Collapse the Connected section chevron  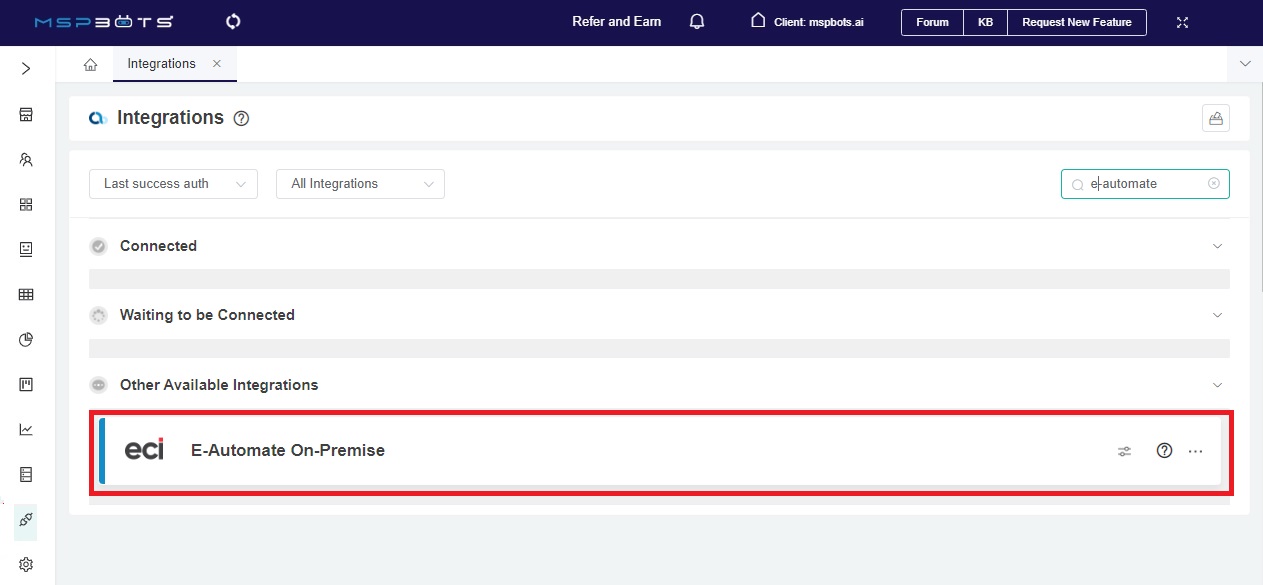click(x=1217, y=246)
